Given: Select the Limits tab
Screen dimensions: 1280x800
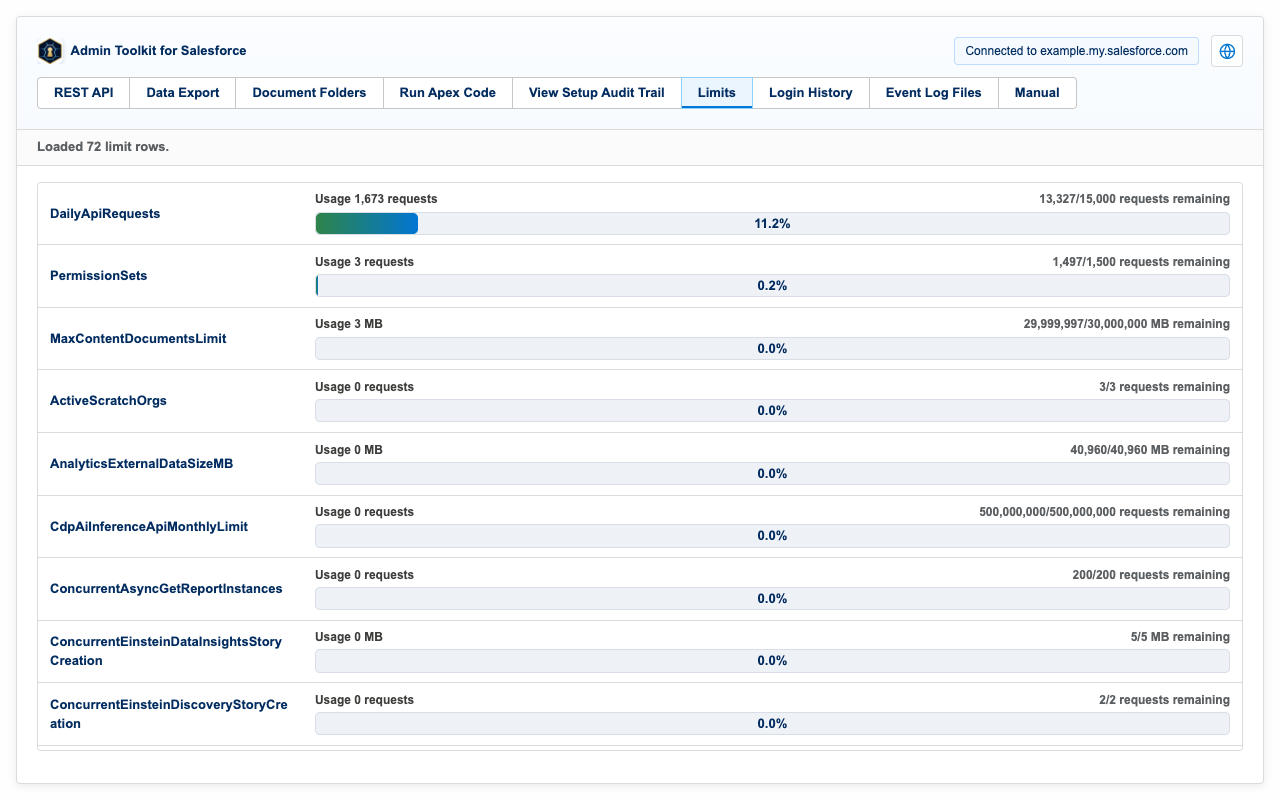Looking at the screenshot, I should 717,93.
